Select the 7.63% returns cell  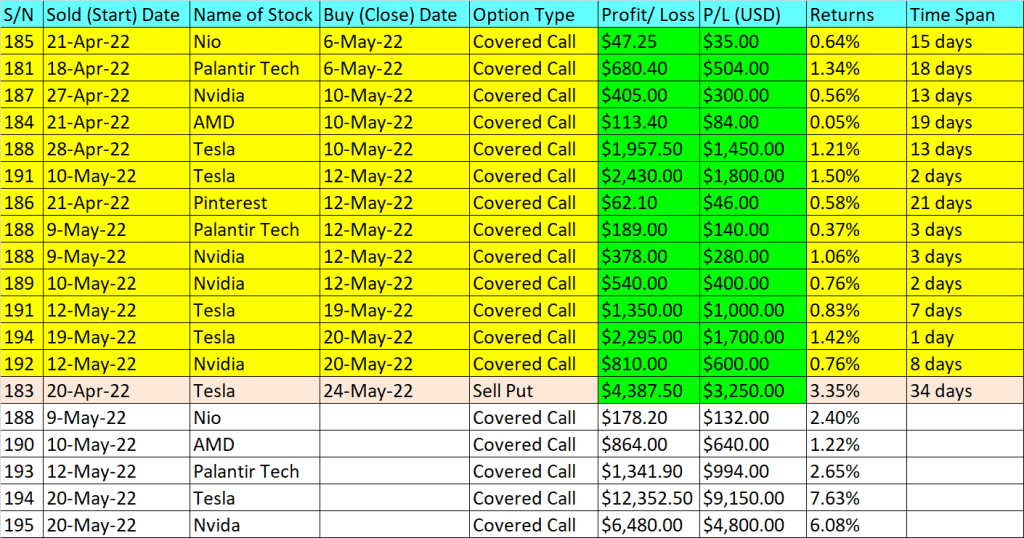tap(855, 498)
